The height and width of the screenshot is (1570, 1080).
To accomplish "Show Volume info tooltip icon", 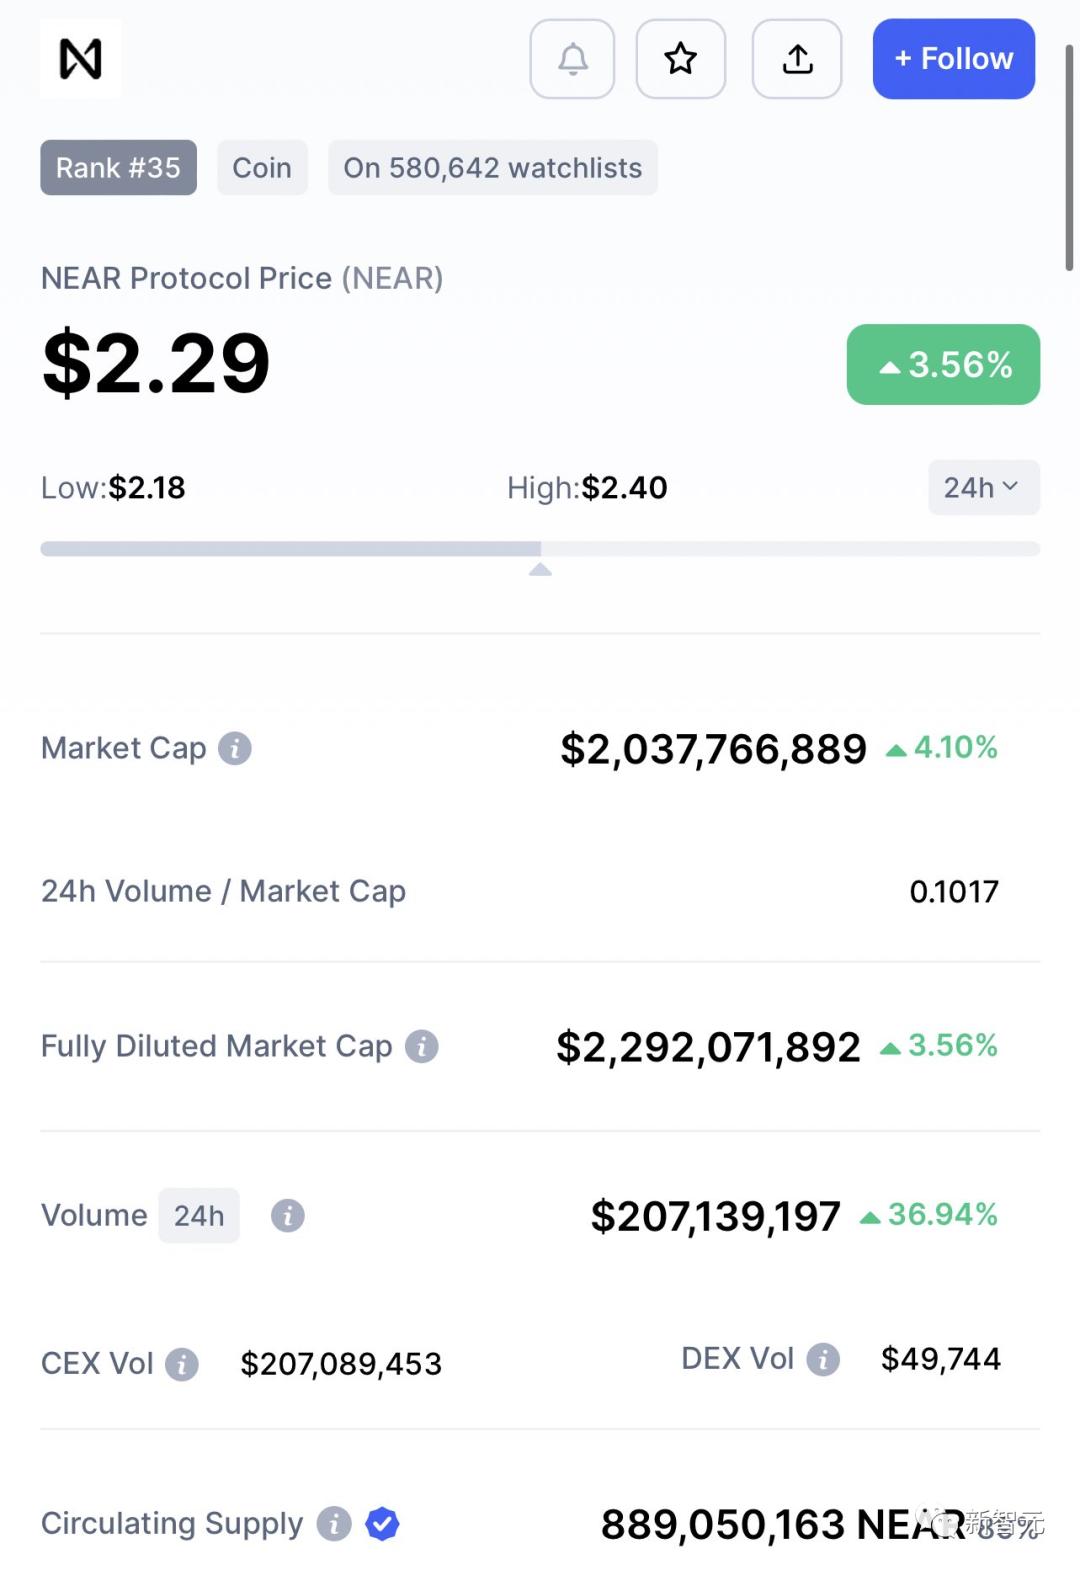I will click(x=288, y=1216).
